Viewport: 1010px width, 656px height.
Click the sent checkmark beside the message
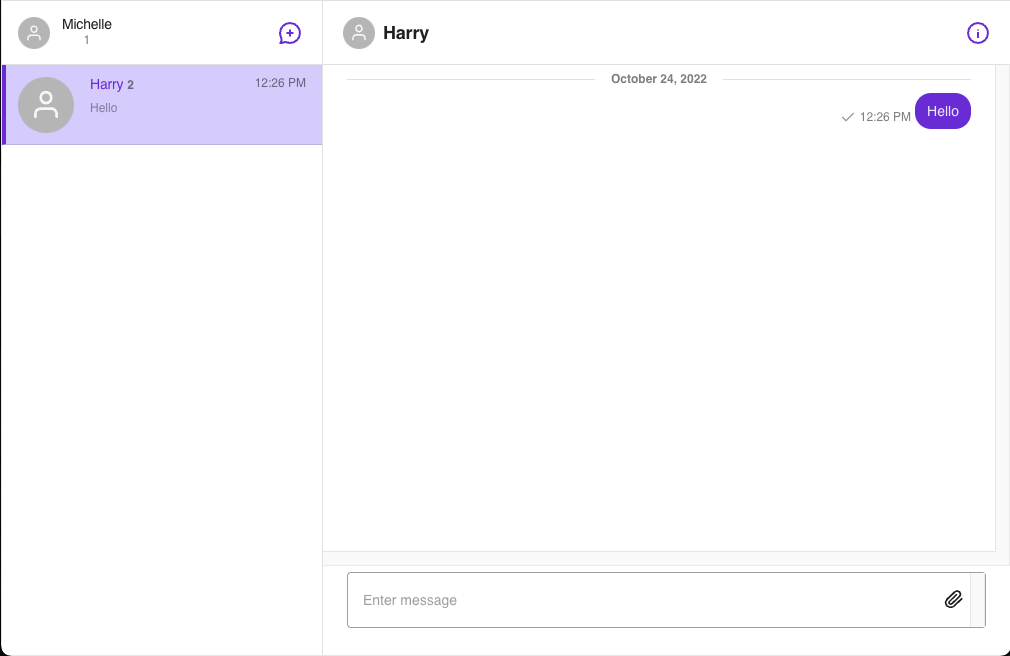(848, 117)
